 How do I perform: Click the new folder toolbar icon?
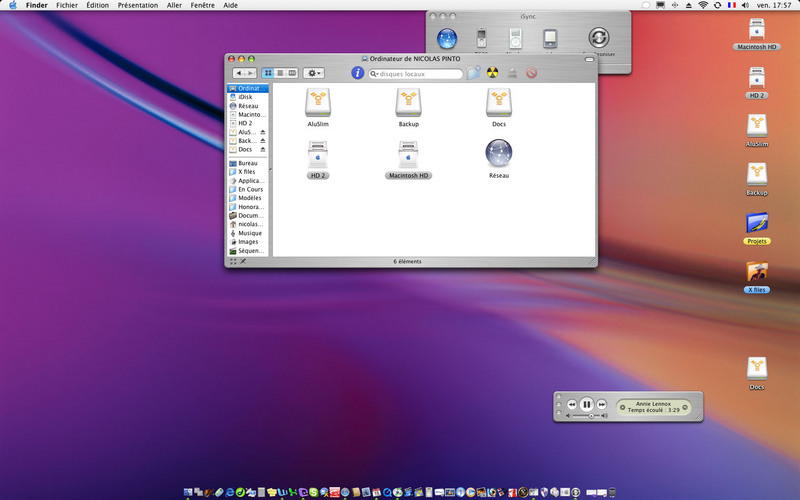point(473,73)
